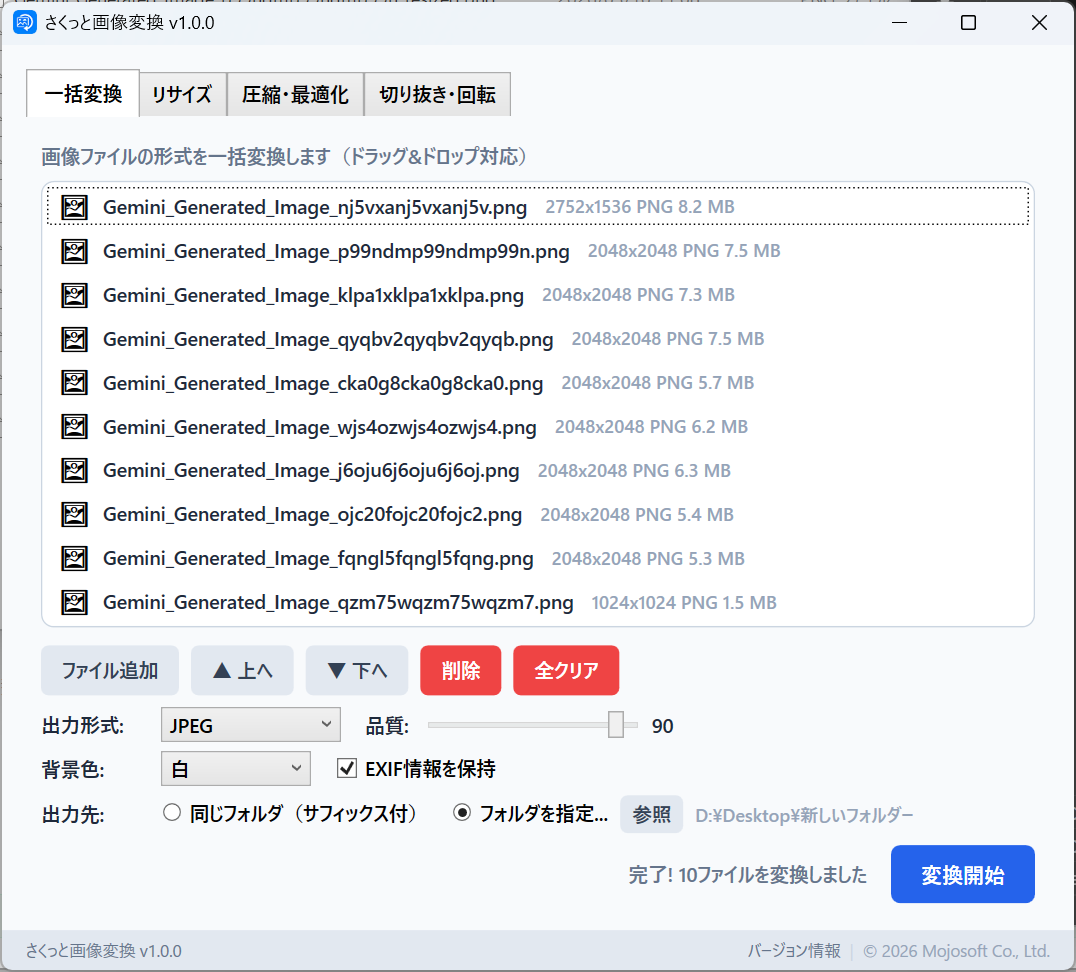Click thumbnail icon of p99ndmp99ndmp99n.png

click(74, 251)
